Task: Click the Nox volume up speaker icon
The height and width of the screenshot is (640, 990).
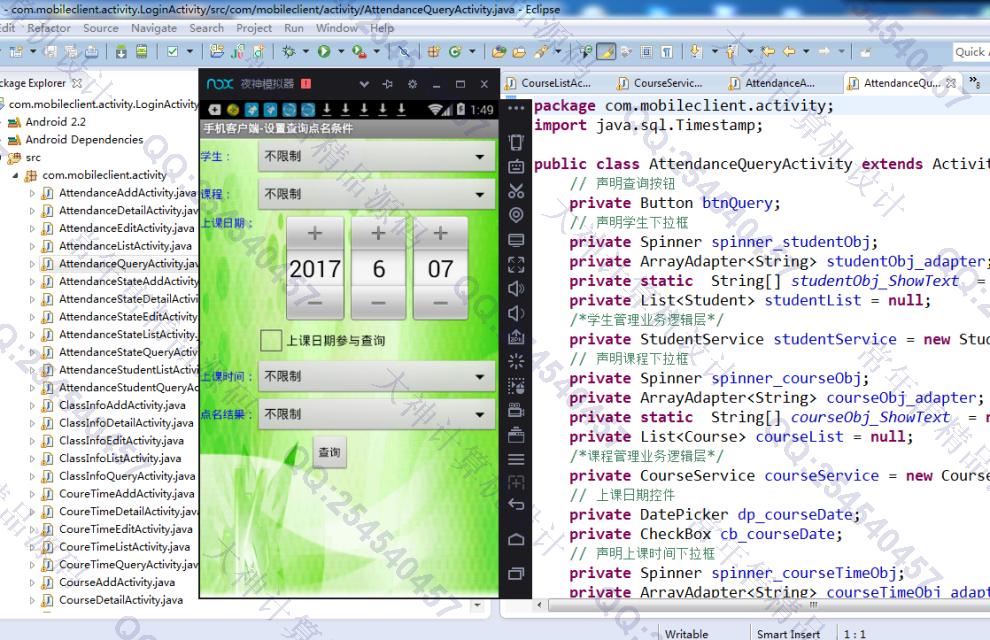Action: click(x=516, y=289)
